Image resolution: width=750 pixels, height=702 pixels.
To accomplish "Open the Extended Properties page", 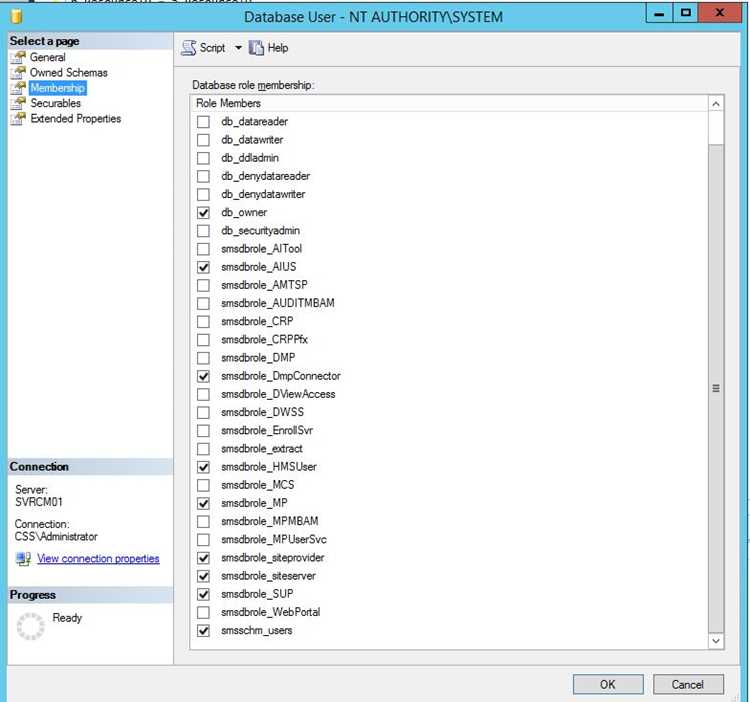I will coord(76,119).
